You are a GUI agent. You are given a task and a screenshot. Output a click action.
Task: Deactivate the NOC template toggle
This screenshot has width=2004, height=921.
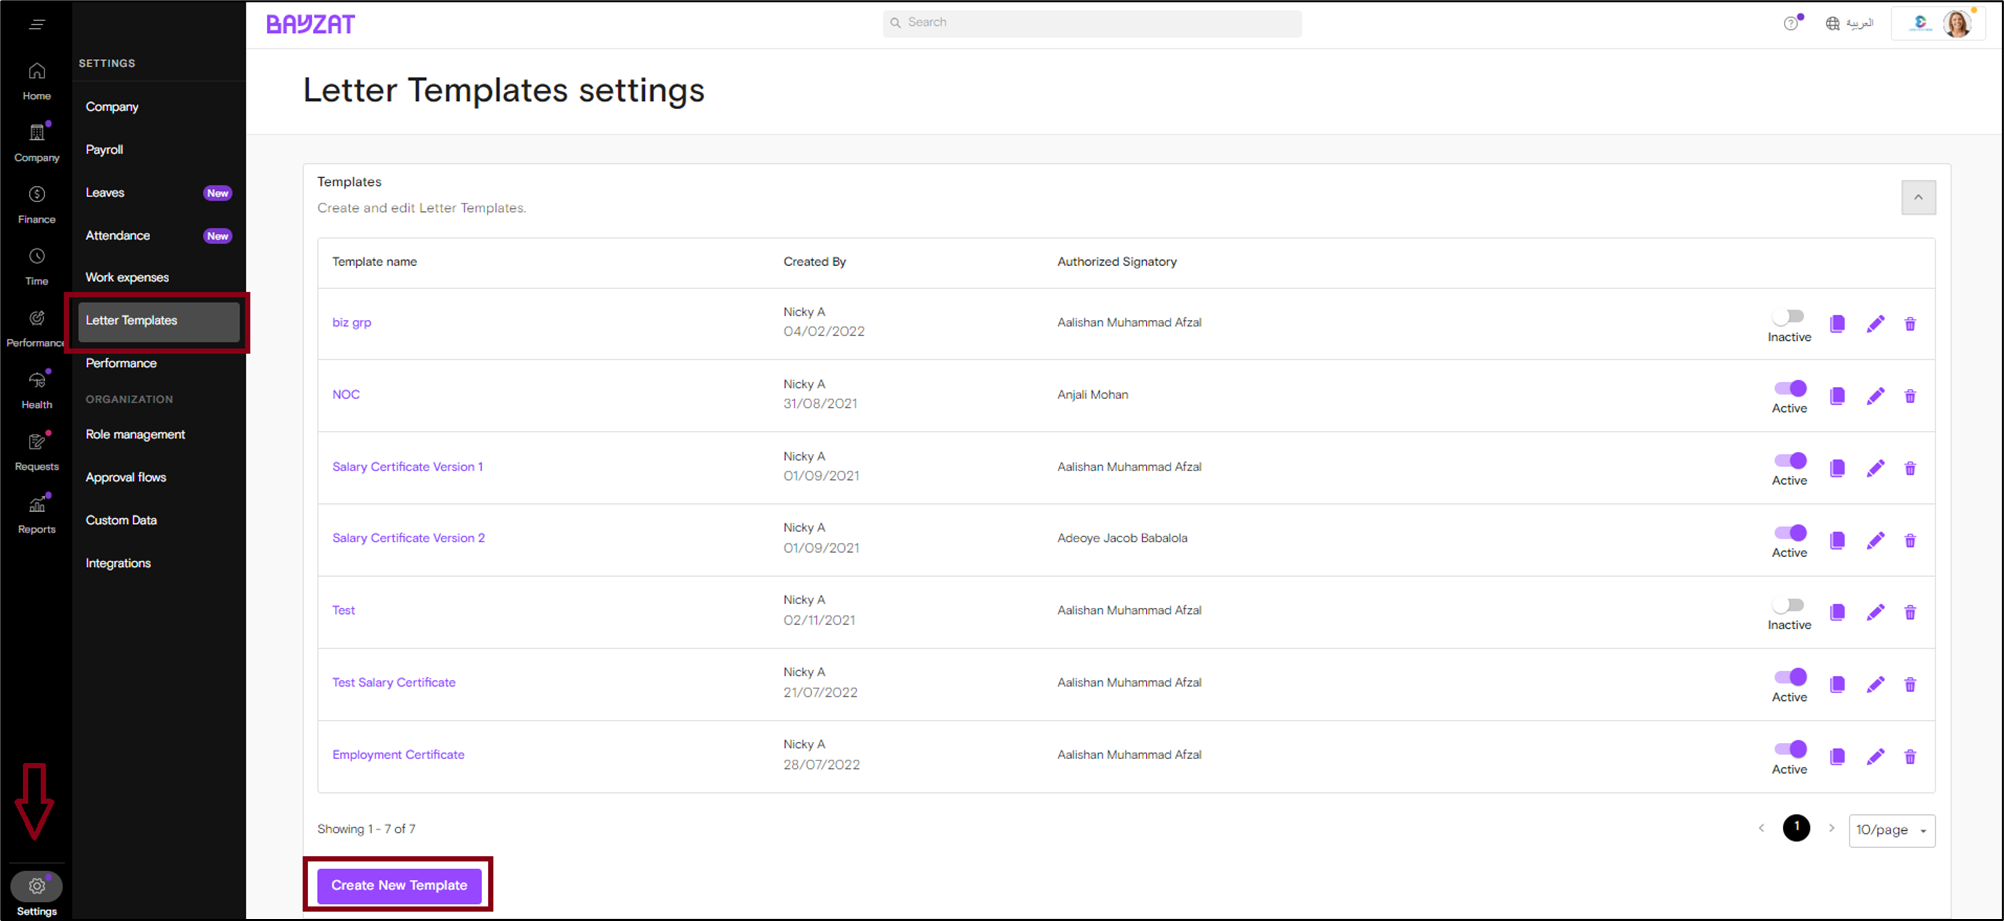1790,388
